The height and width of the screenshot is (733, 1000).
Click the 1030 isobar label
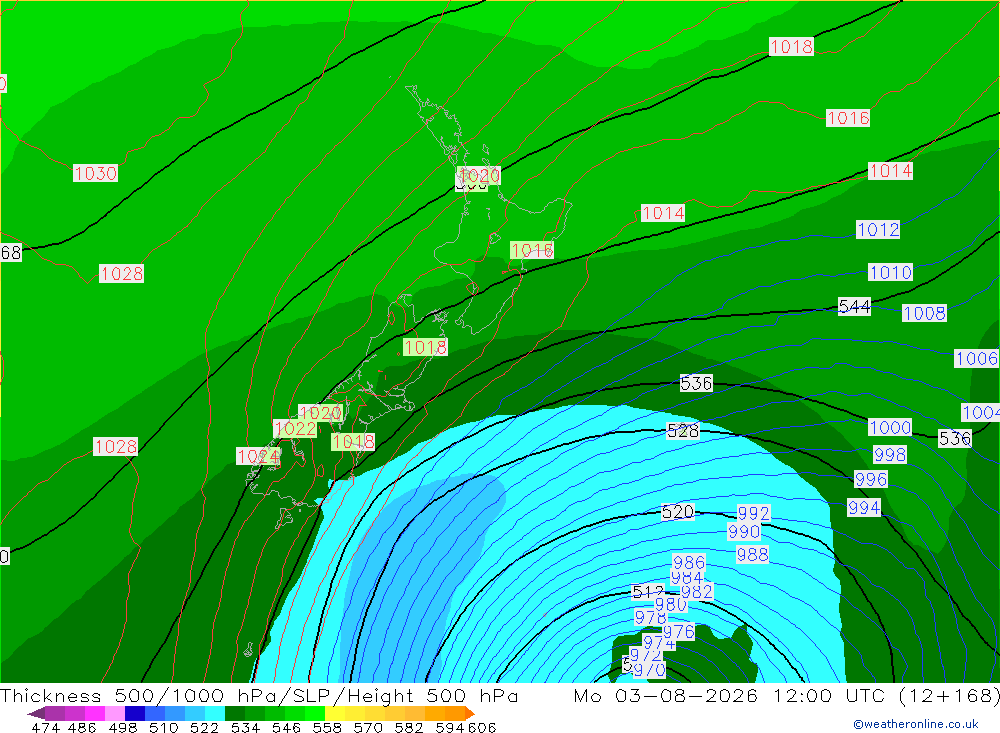click(96, 173)
